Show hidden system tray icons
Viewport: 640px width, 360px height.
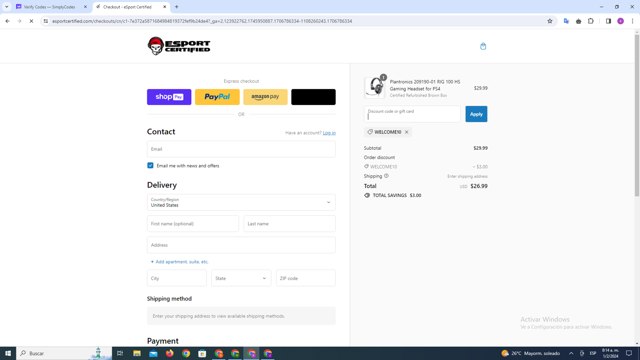click(571, 353)
